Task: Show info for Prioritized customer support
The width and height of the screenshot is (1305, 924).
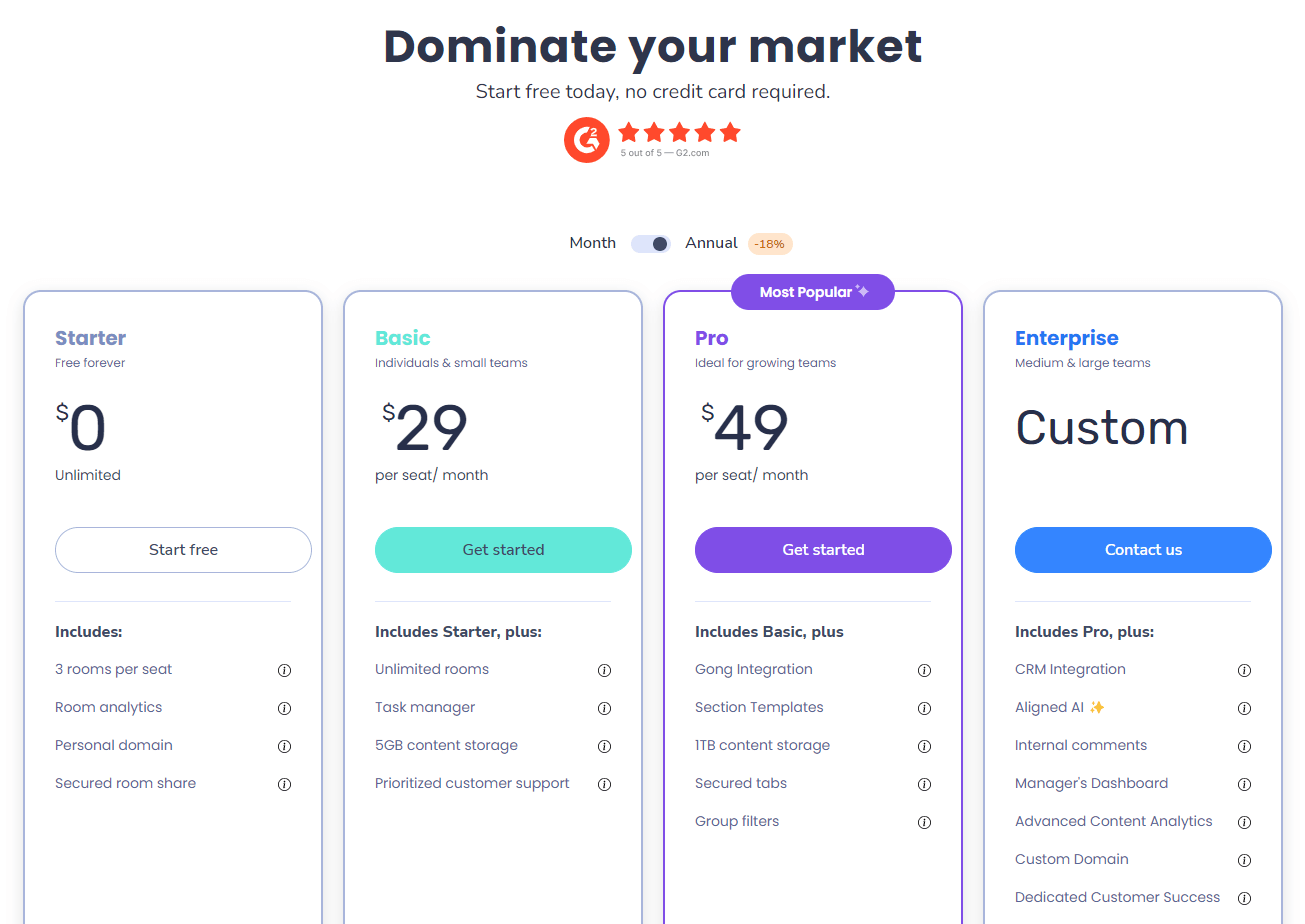Action: coord(604,784)
